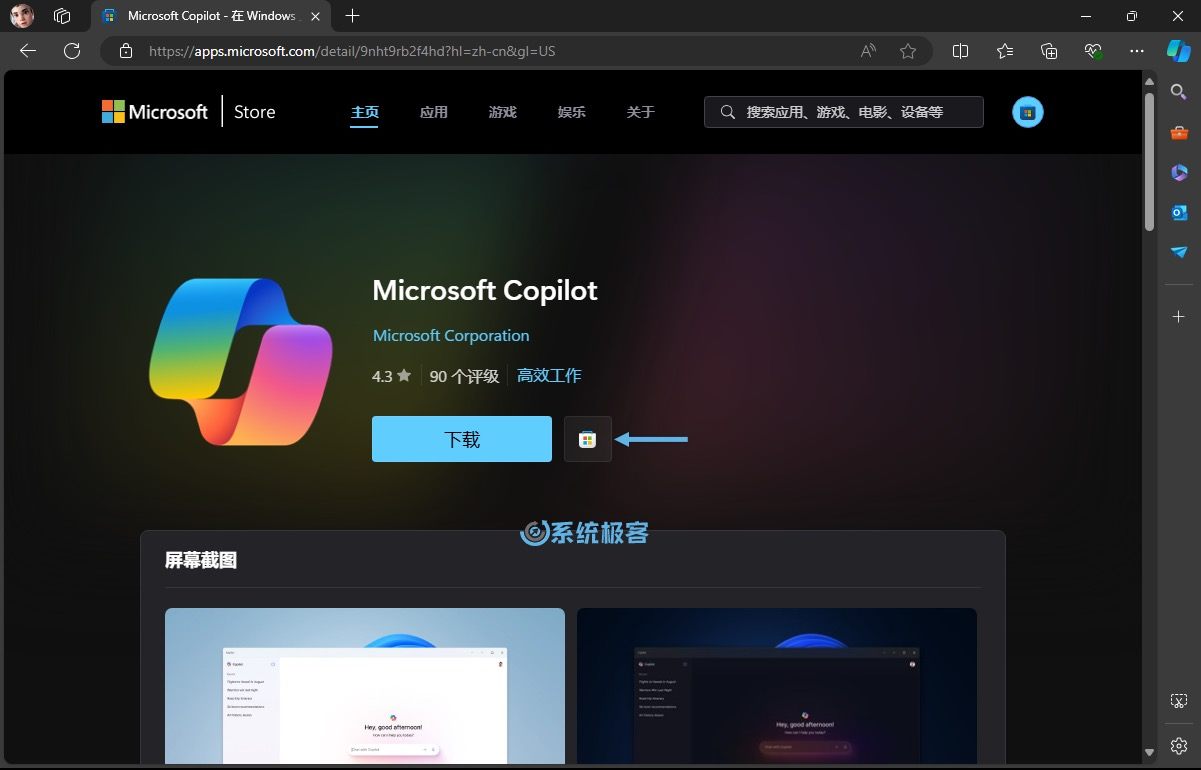This screenshot has height=770, width=1201.
Task: Select the 主页 tab
Action: [365, 112]
